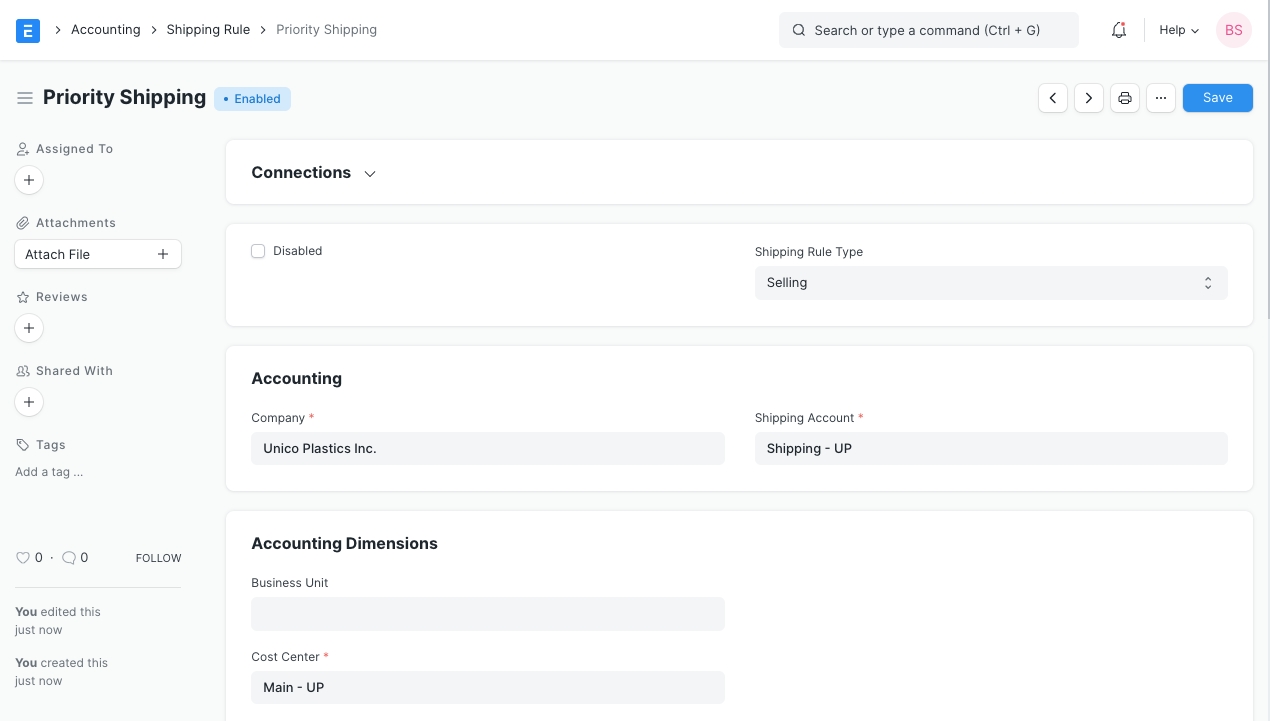Open Shipping Rule Type dropdown
Viewport: 1270px width, 721px height.
click(990, 283)
